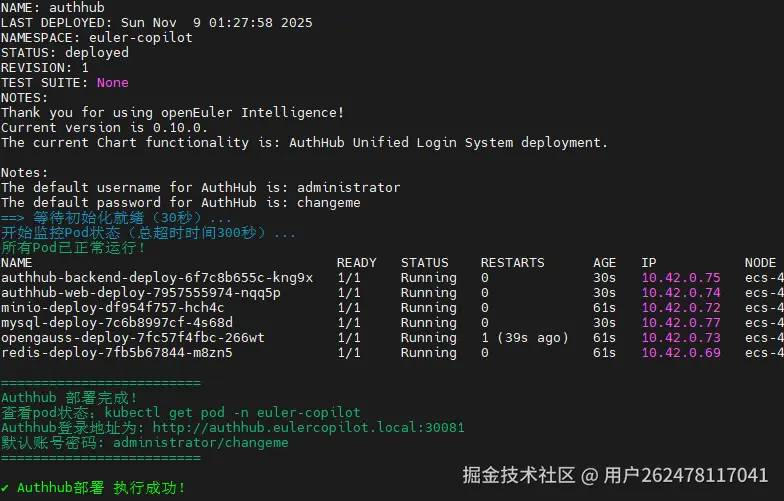Select the mysql-deploy pod name
The width and height of the screenshot is (784, 501).
pos(117,323)
